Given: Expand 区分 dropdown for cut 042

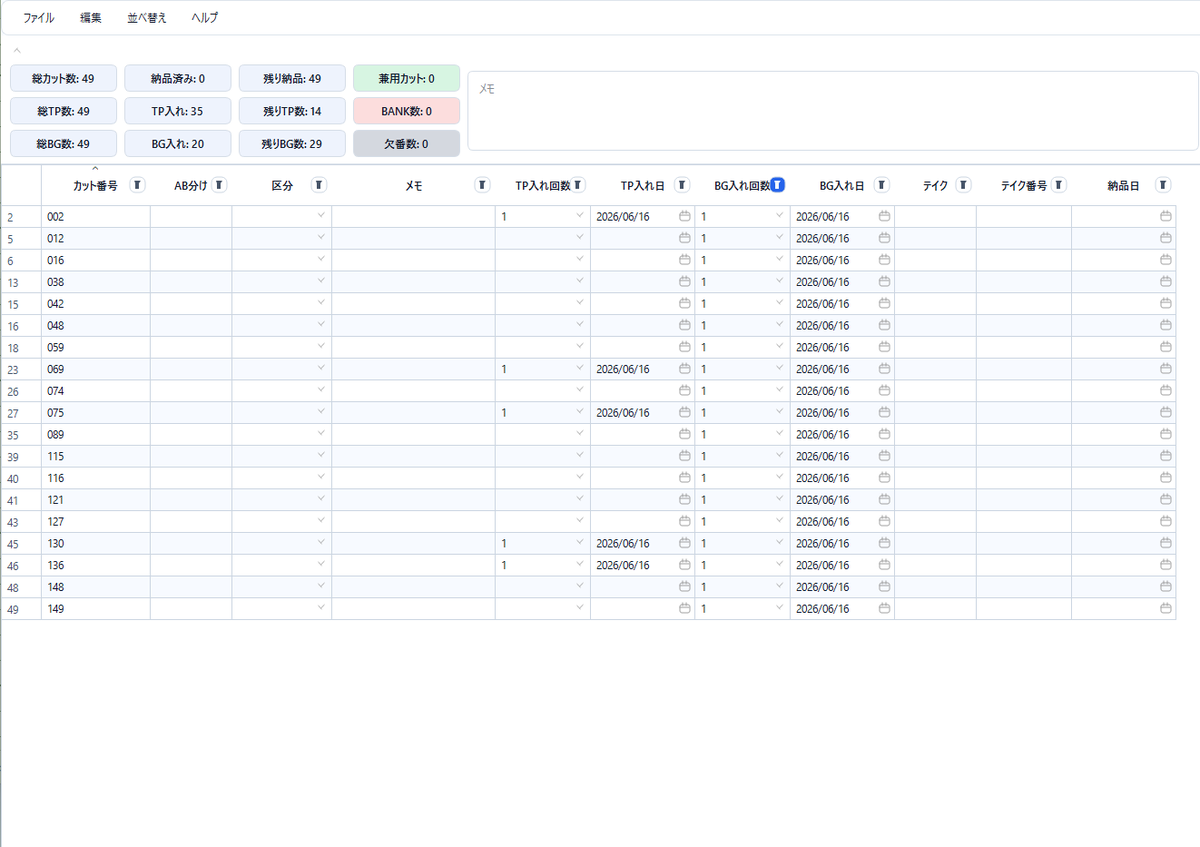Looking at the screenshot, I should pyautogui.click(x=321, y=302).
